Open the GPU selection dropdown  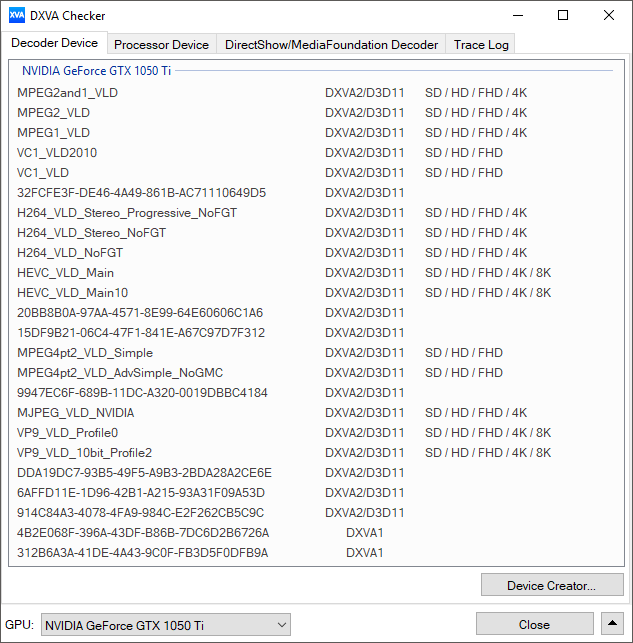pos(166,625)
